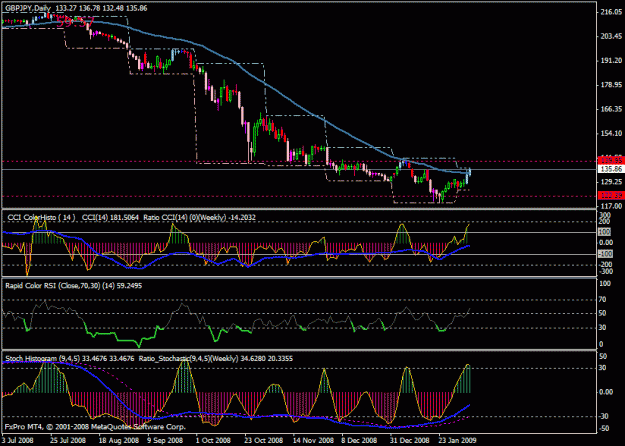Select the 191.20 price axis label
The image size is (625, 446).
pyautogui.click(x=611, y=61)
